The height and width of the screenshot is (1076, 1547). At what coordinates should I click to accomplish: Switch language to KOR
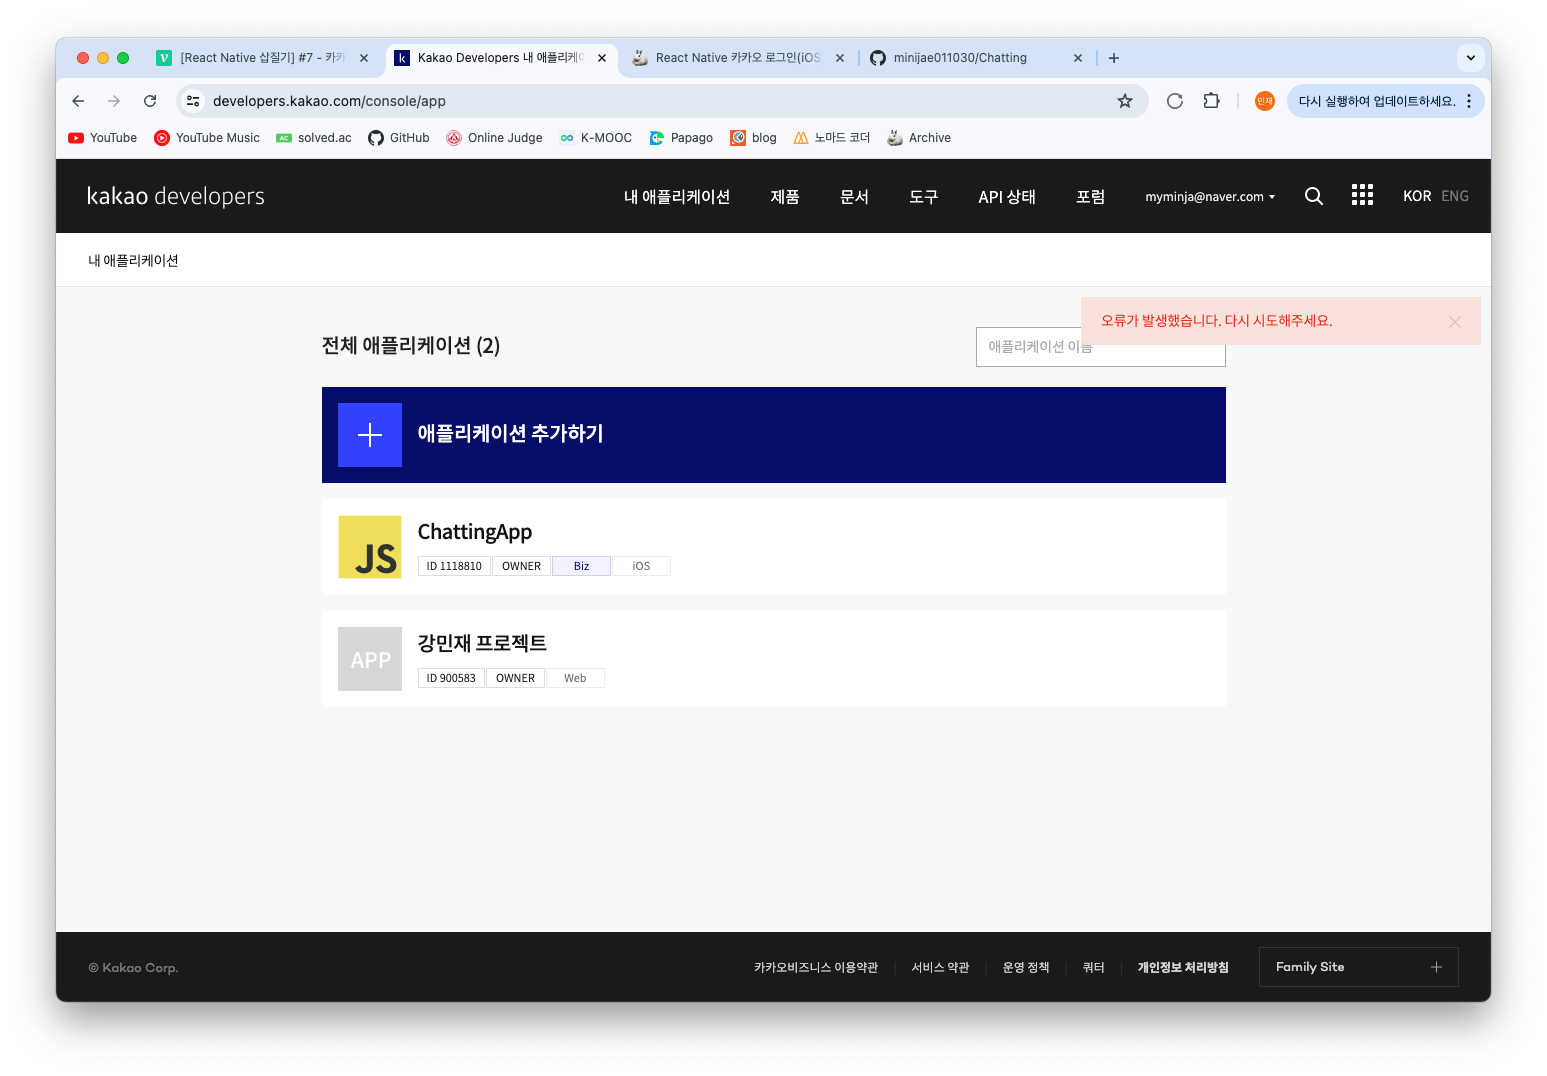click(1417, 196)
